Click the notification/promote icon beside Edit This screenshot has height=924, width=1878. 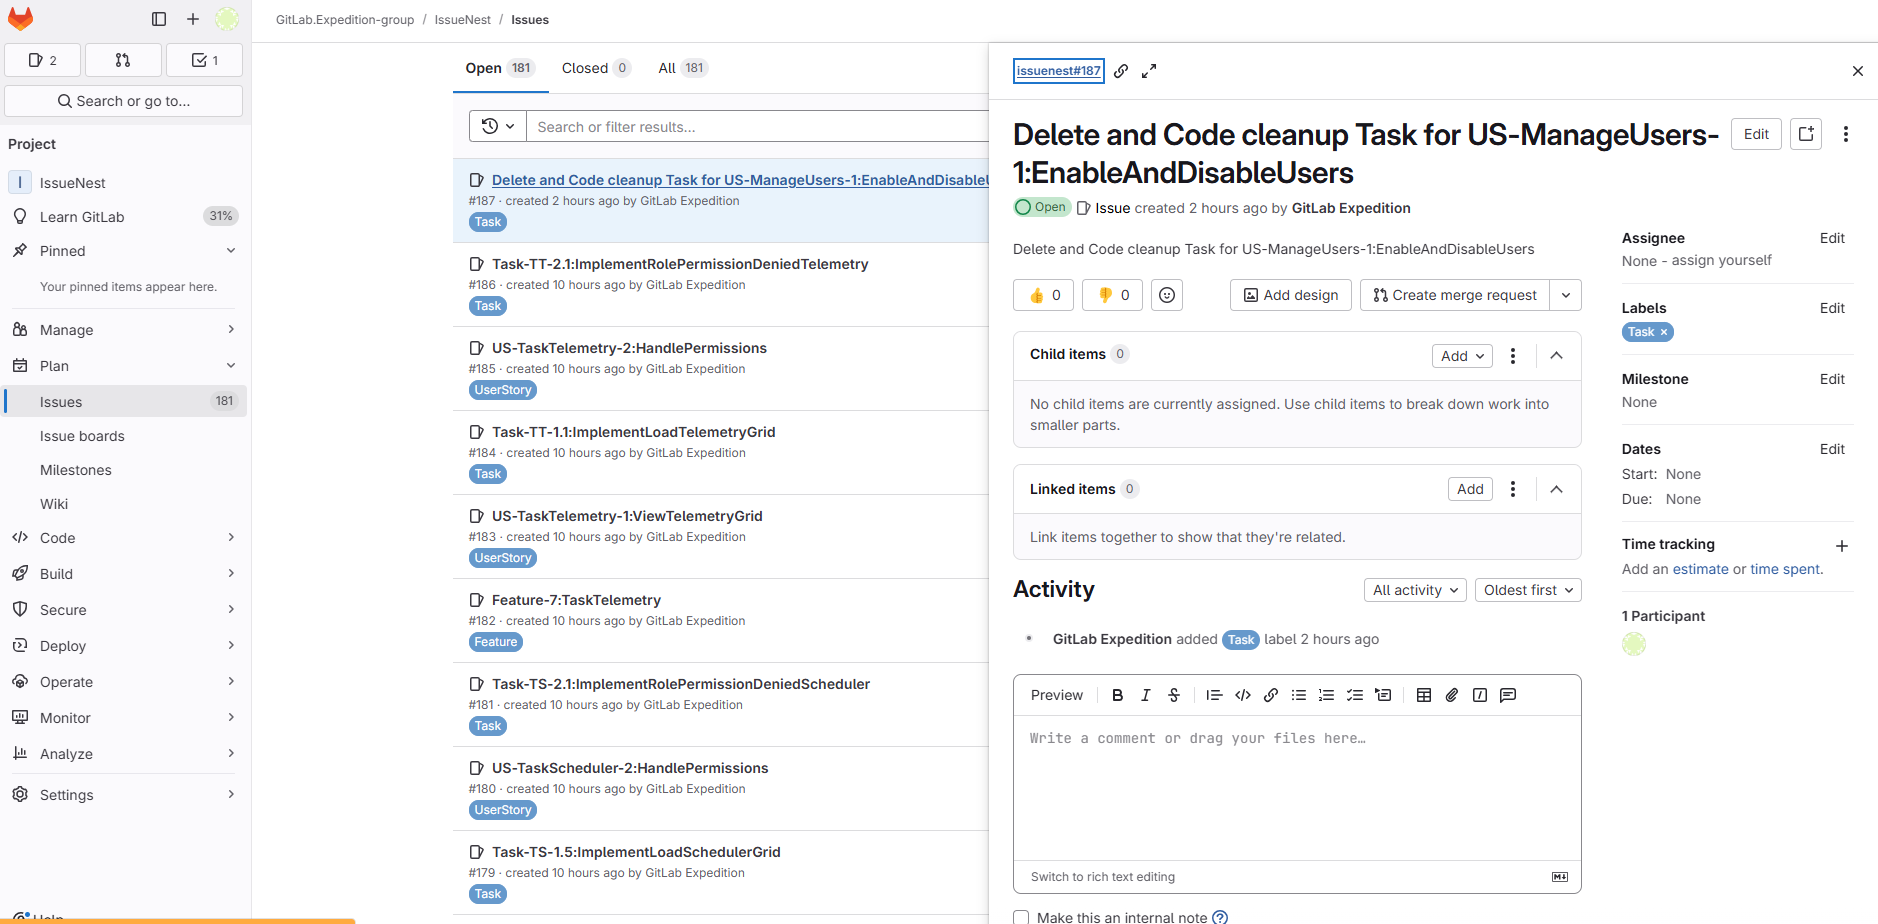(x=1806, y=134)
